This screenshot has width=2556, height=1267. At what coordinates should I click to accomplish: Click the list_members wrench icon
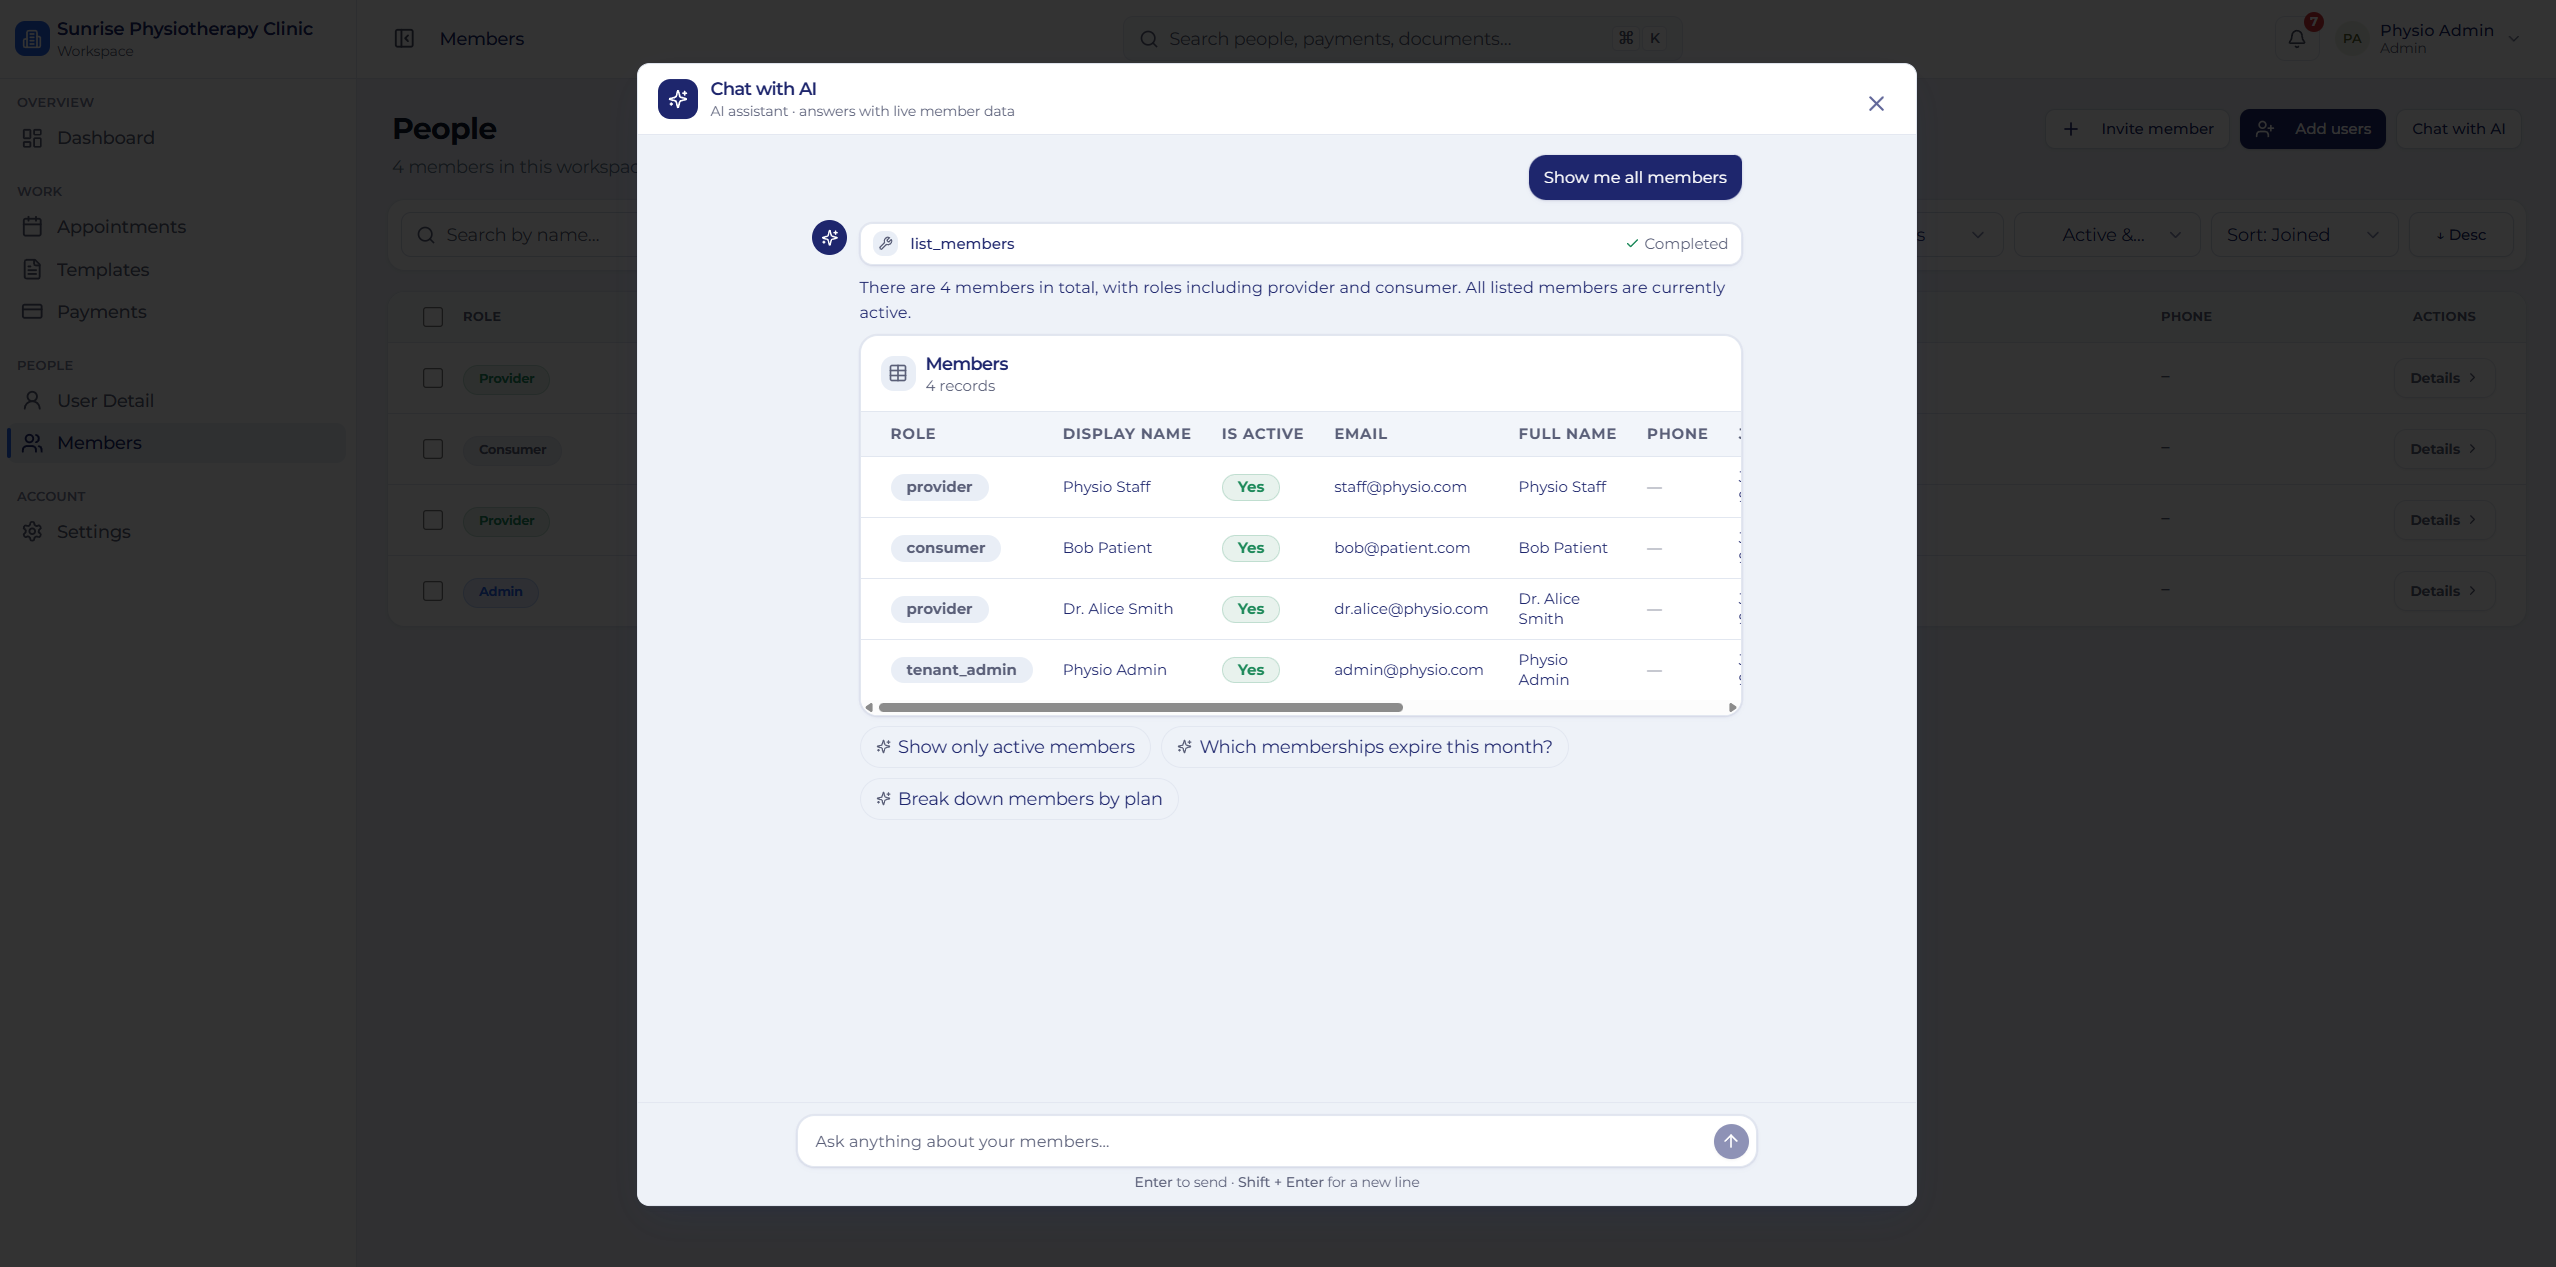(x=885, y=244)
